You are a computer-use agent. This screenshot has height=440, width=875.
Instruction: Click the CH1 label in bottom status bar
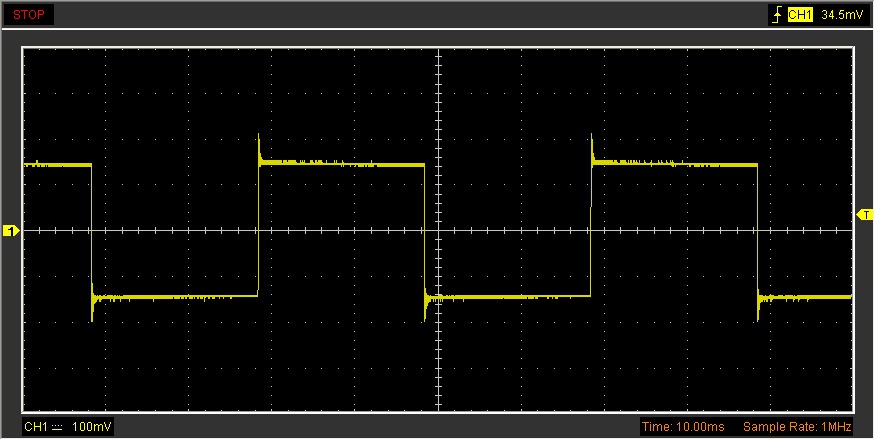(x=35, y=427)
